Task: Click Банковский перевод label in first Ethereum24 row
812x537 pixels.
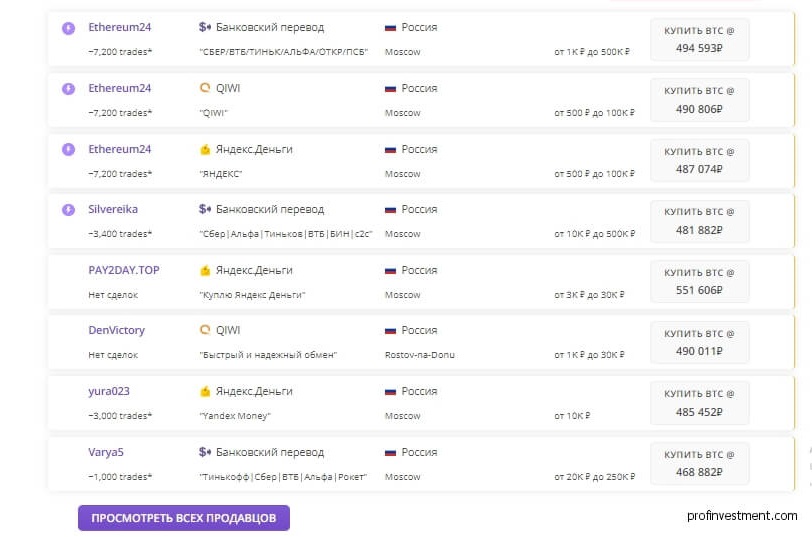Action: coord(270,27)
